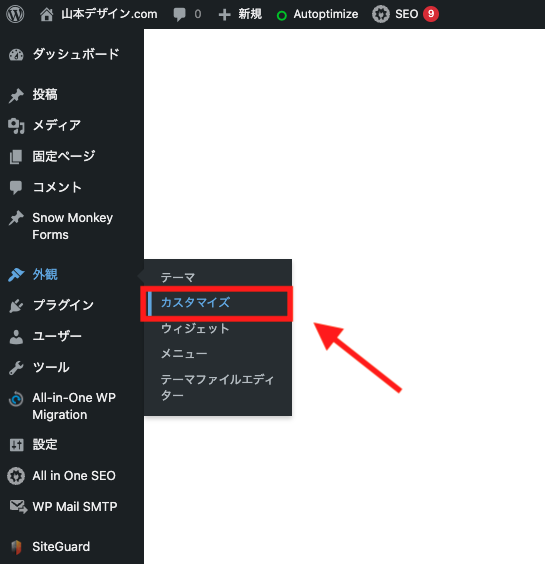Click the メディア icon in sidebar
The height and width of the screenshot is (564, 545).
[16, 126]
